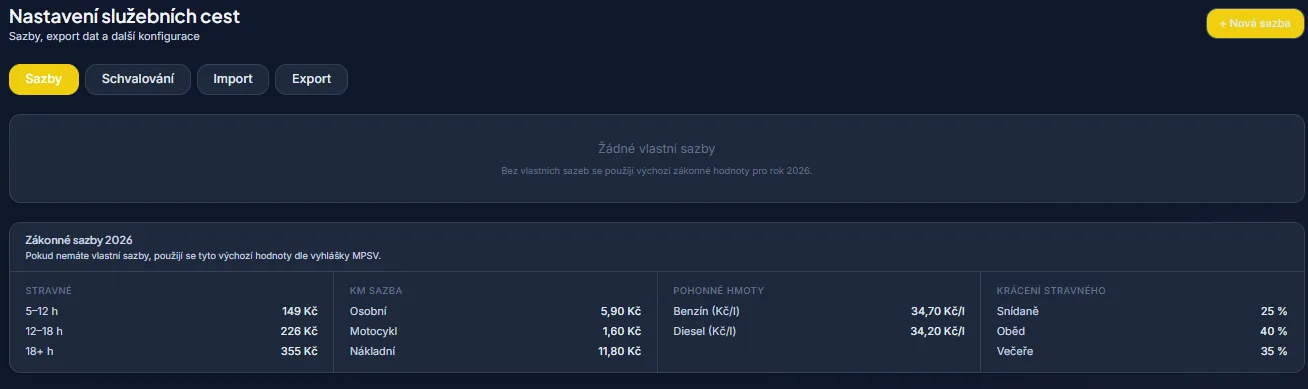The height and width of the screenshot is (389, 1308).
Task: Click the Oběd 40 % reduction row
Action: click(1142, 331)
